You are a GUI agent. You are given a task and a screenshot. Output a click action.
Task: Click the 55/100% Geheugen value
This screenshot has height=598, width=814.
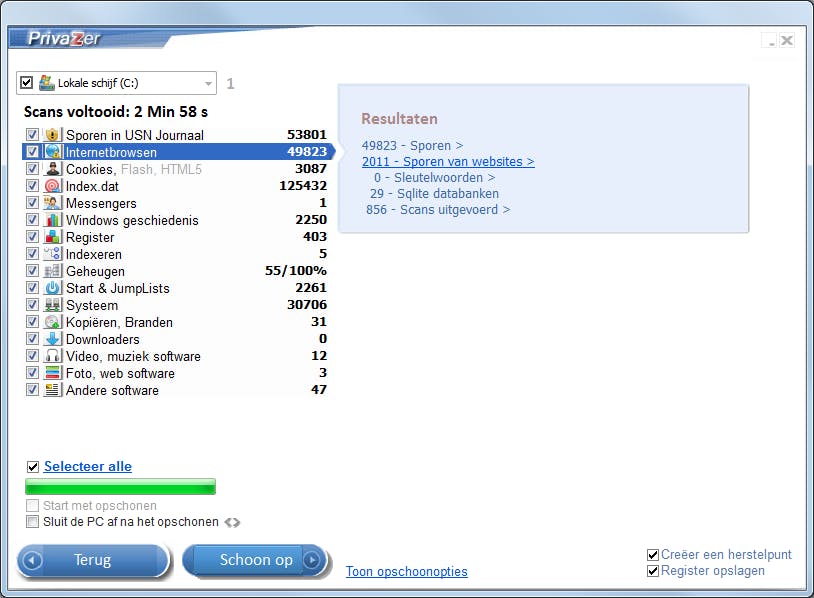point(296,271)
